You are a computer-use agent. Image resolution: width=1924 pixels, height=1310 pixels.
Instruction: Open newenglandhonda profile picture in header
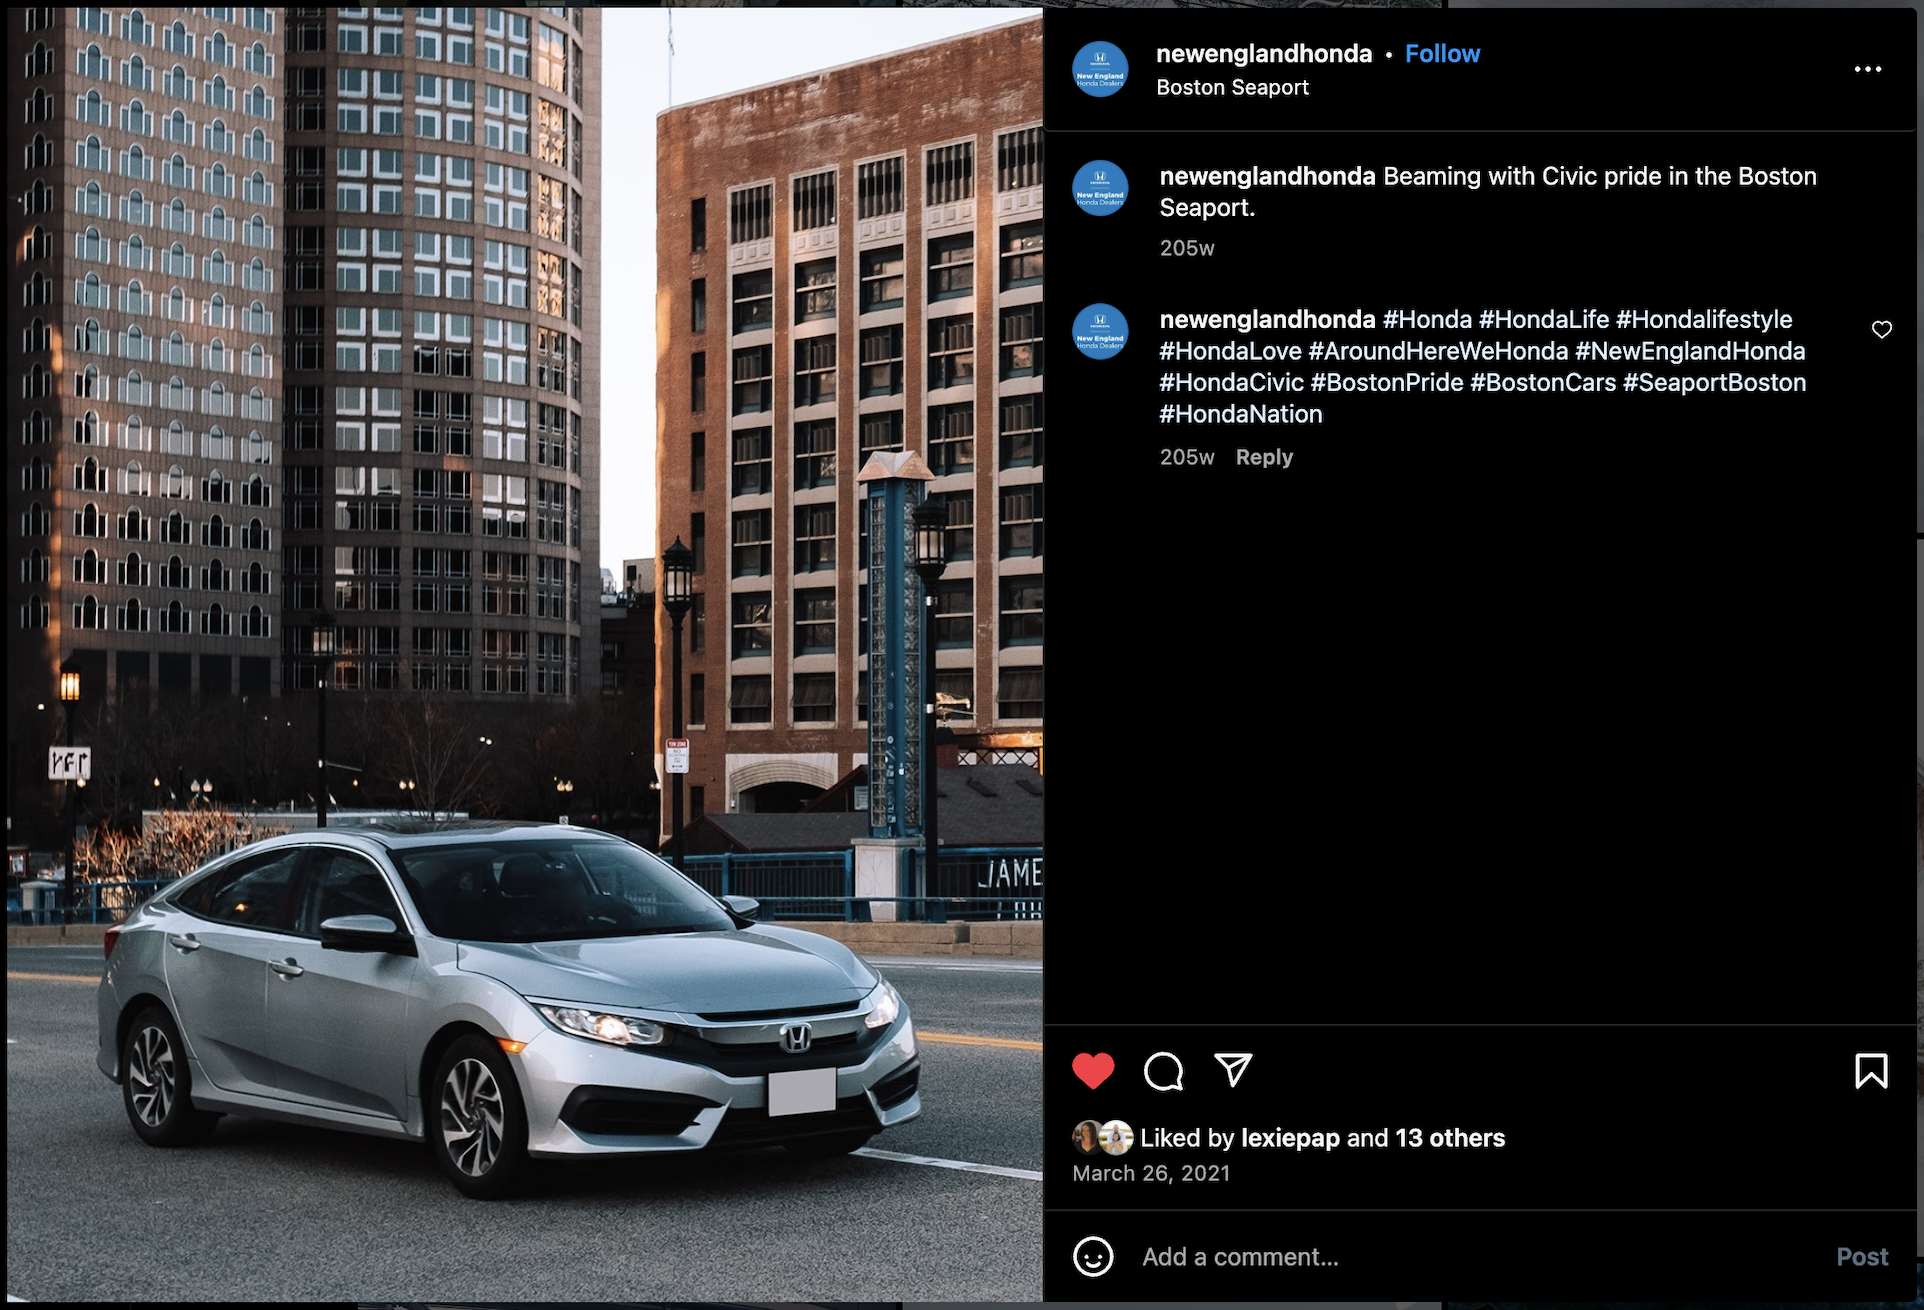[1100, 69]
